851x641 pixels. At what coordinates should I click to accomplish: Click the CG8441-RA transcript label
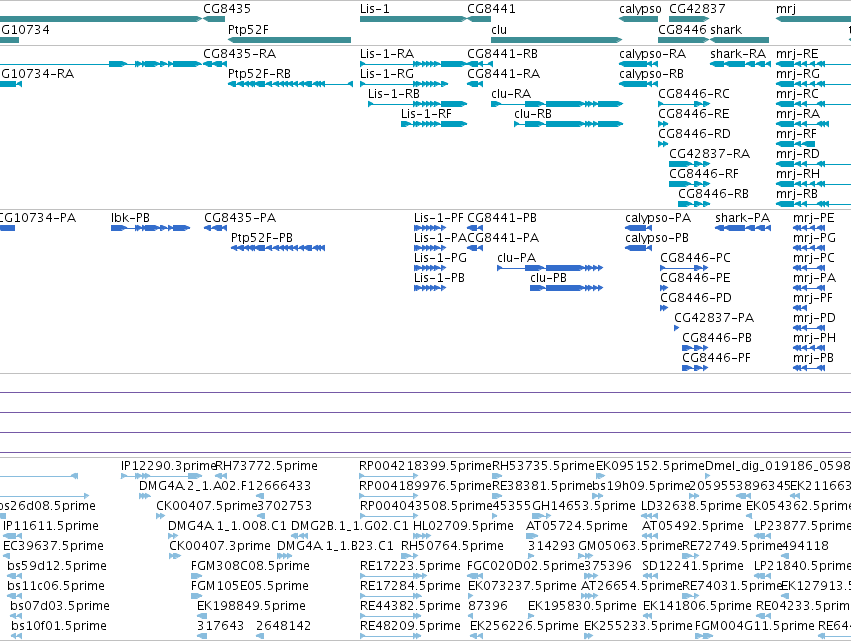504,74
